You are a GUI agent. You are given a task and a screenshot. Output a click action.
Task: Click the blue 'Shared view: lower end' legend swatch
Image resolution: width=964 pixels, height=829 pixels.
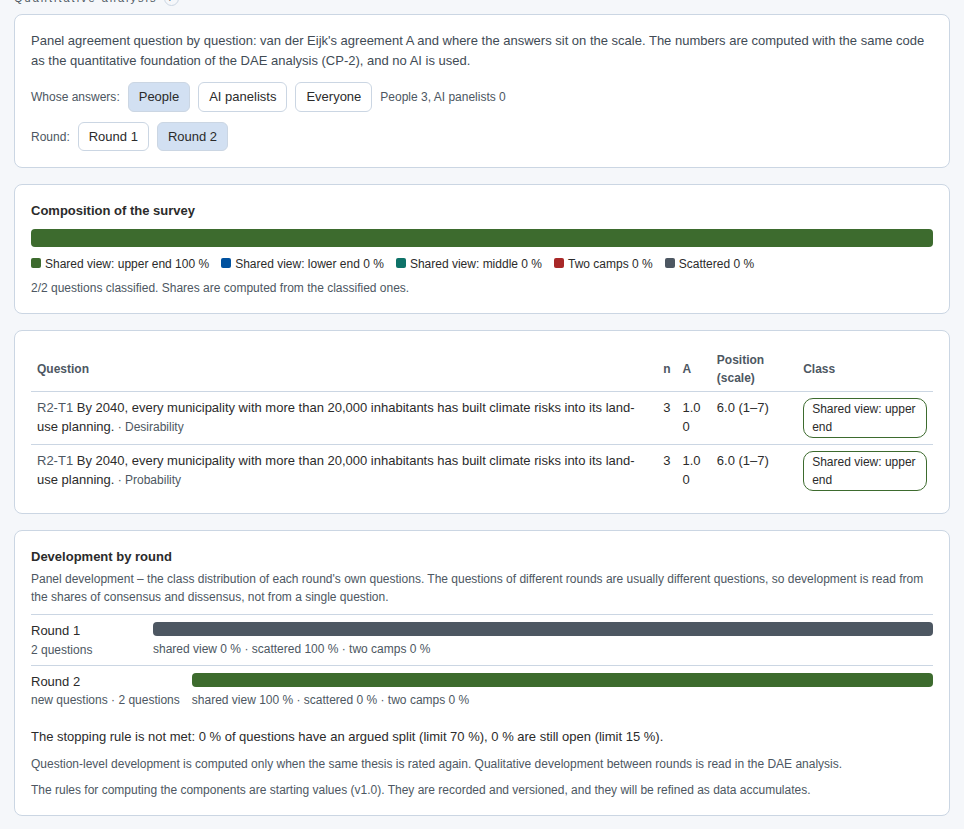click(226, 263)
